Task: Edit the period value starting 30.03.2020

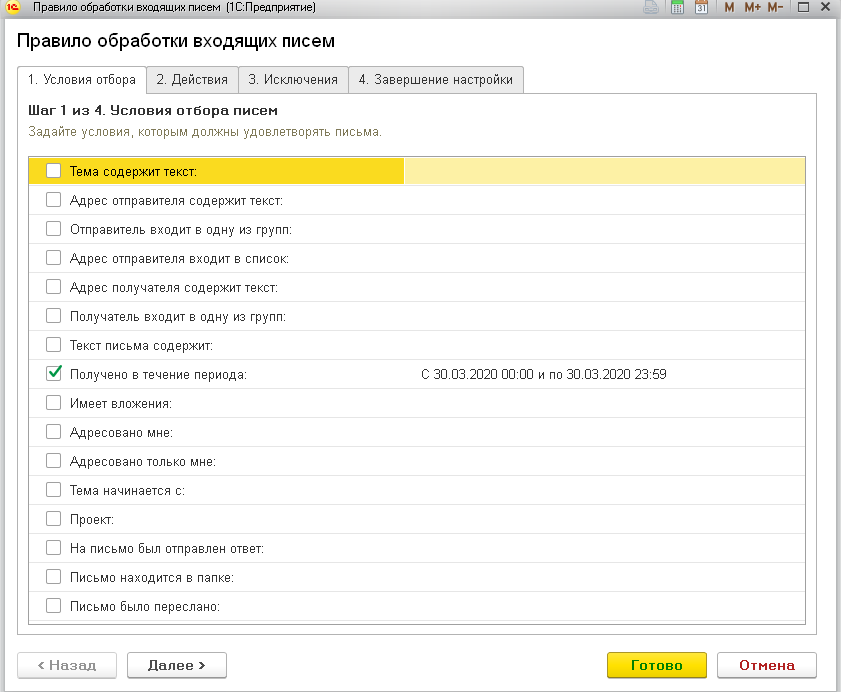Action: [543, 374]
